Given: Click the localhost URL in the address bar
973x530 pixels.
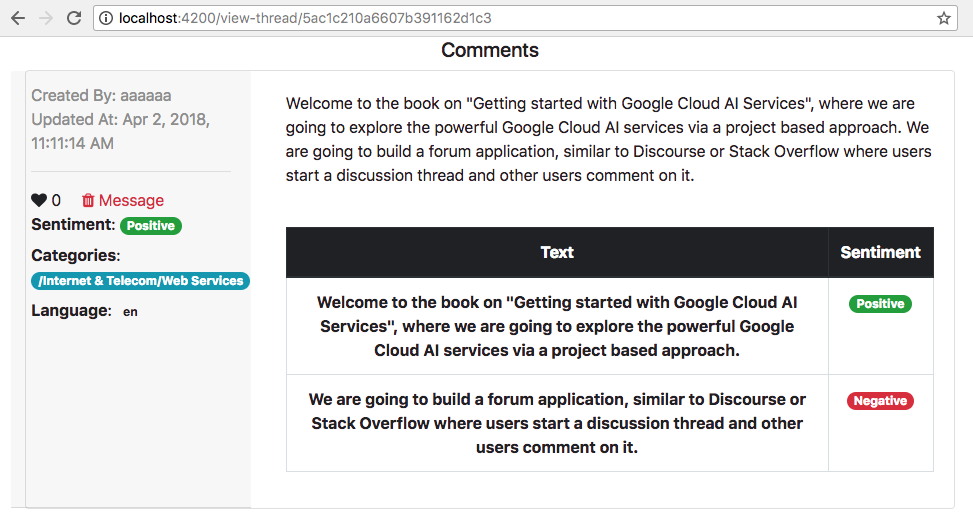Looking at the screenshot, I should coord(305,18).
